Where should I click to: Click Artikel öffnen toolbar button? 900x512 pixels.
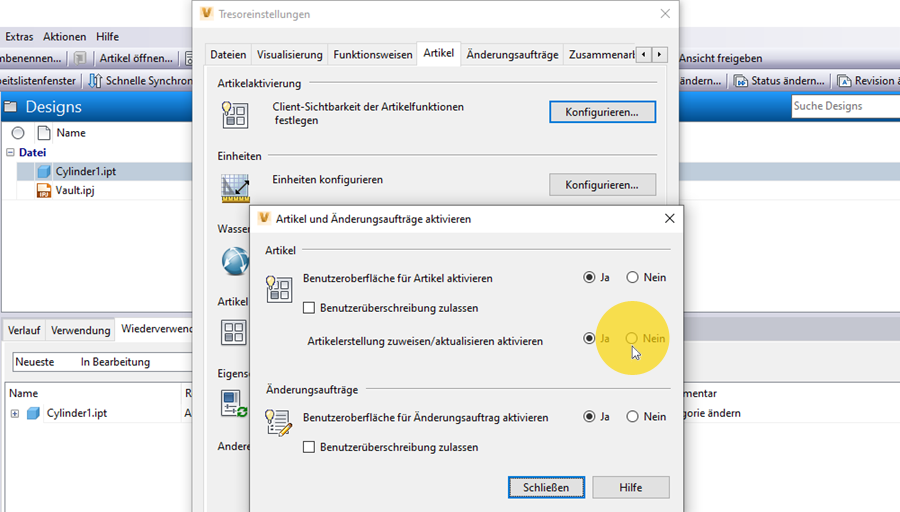pyautogui.click(x=136, y=59)
